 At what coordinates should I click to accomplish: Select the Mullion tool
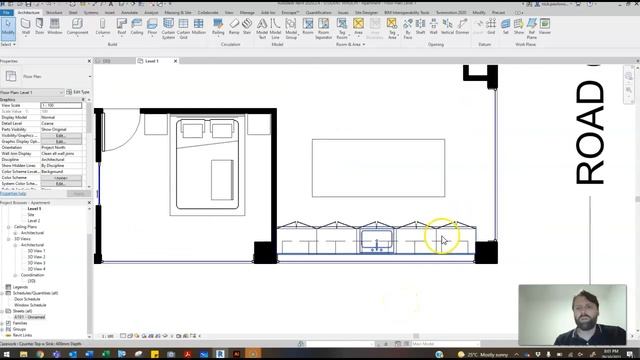(199, 27)
